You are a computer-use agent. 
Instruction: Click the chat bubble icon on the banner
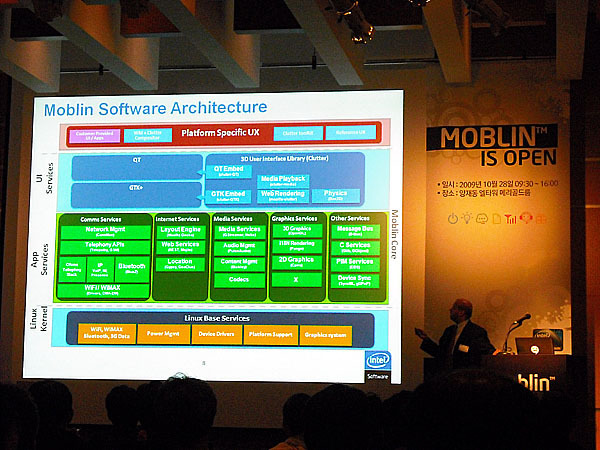[482, 219]
